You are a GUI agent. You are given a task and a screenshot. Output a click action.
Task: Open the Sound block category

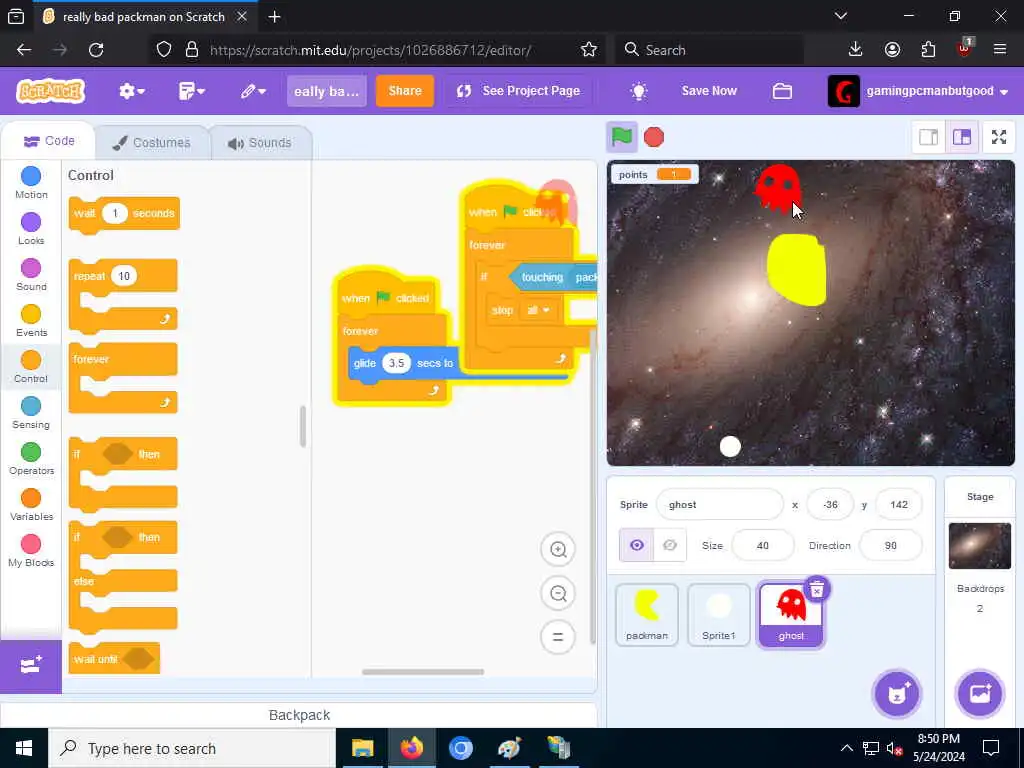click(x=31, y=275)
